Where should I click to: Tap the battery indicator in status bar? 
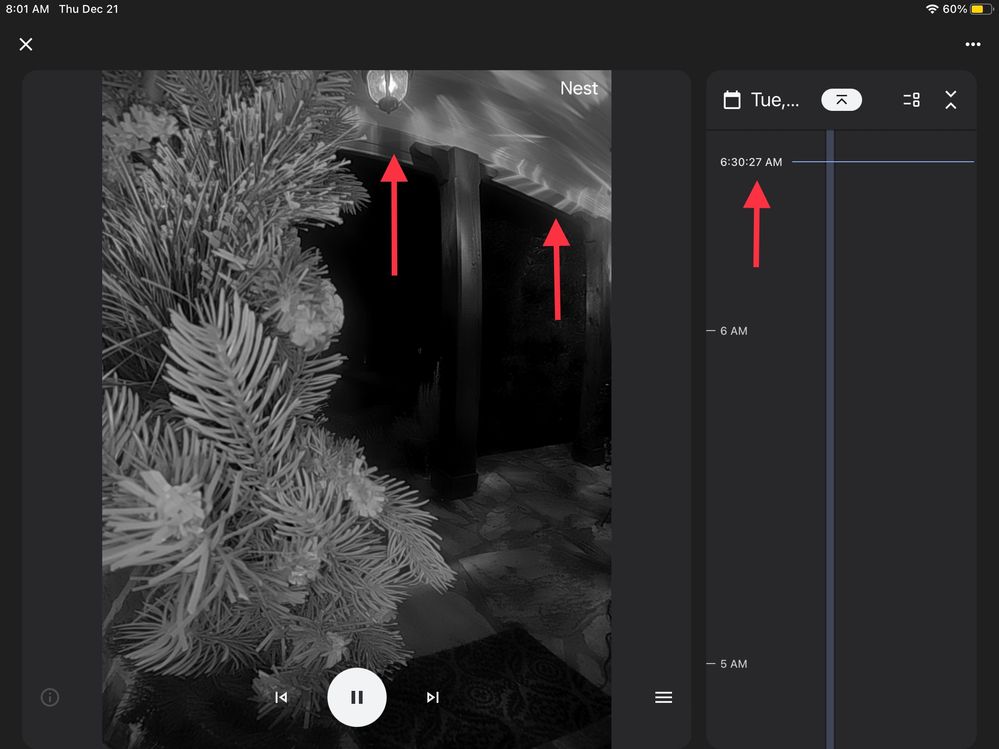(x=980, y=9)
